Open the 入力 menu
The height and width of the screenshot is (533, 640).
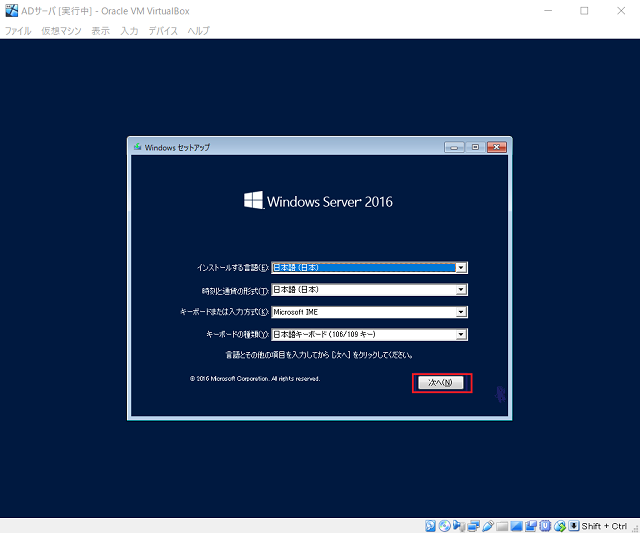pyautogui.click(x=129, y=31)
